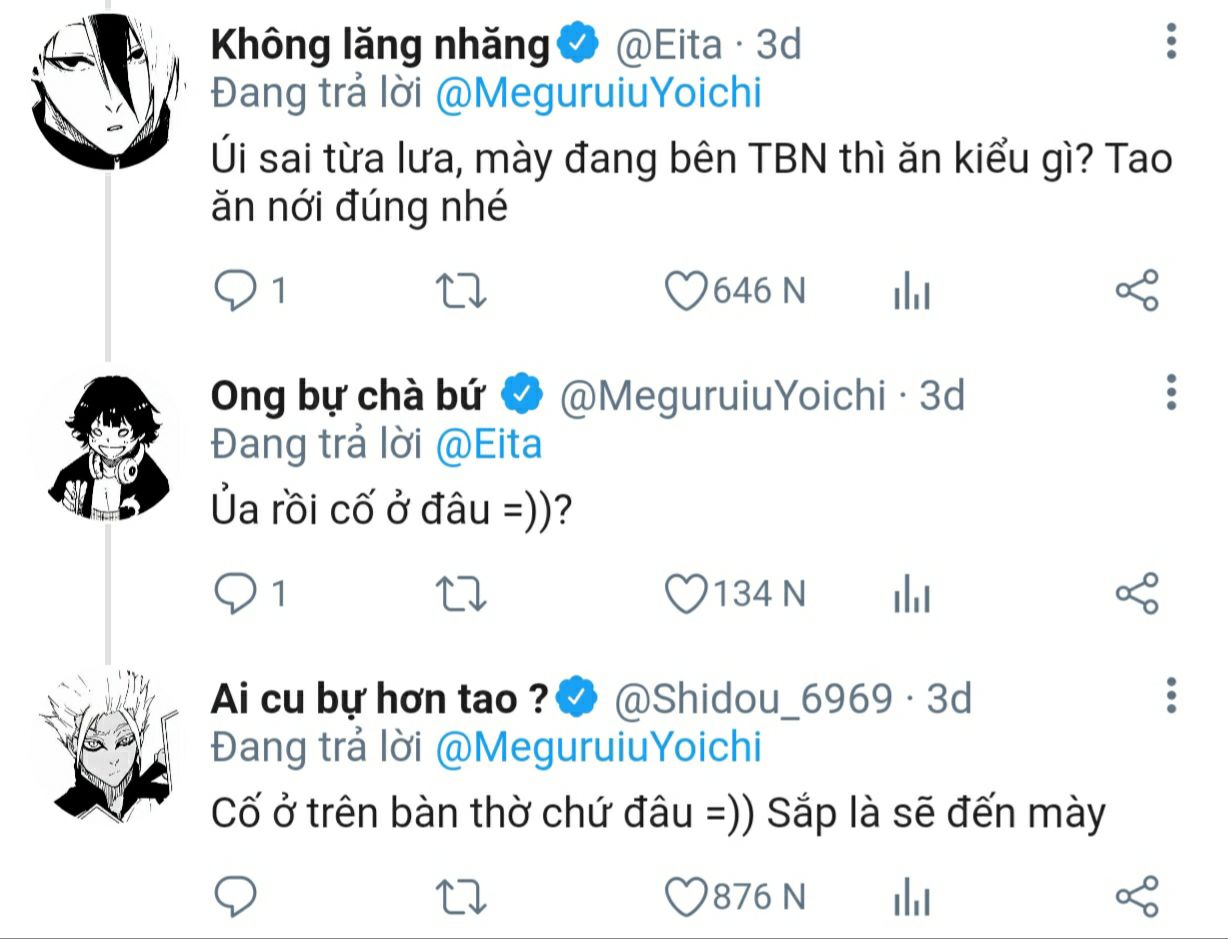
Task: View analytics for the @Eita tweet
Action: [x=910, y=293]
